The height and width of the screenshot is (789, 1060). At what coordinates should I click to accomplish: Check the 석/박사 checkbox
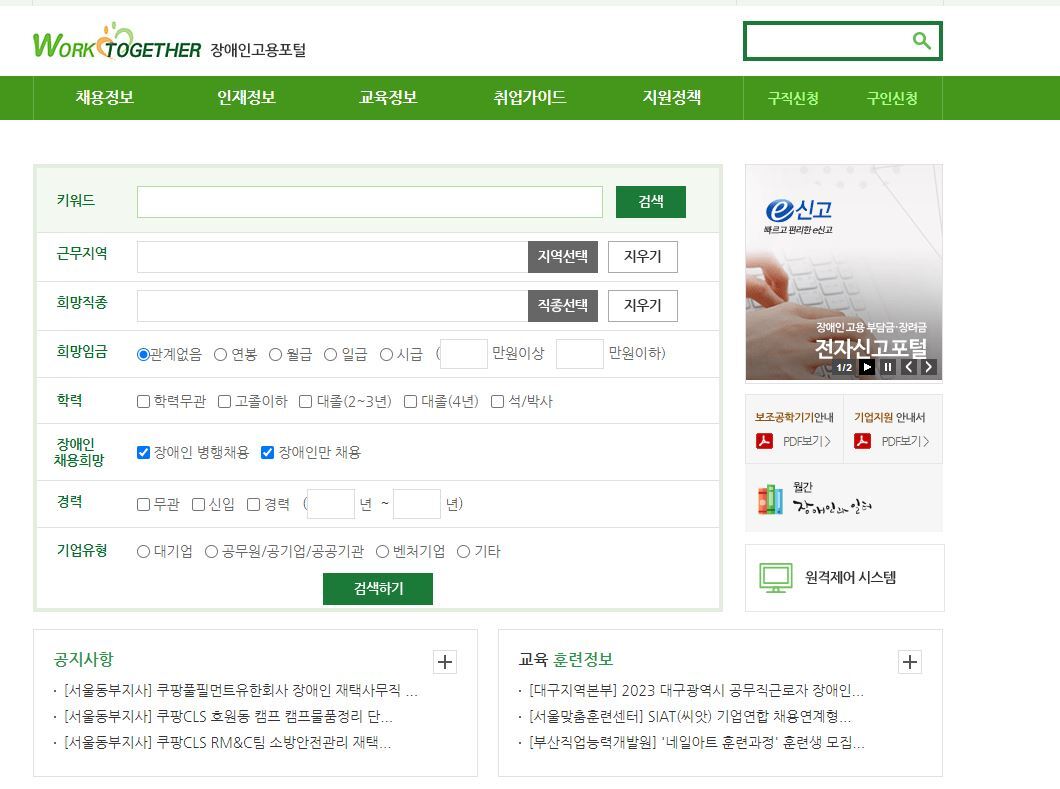tap(498, 402)
